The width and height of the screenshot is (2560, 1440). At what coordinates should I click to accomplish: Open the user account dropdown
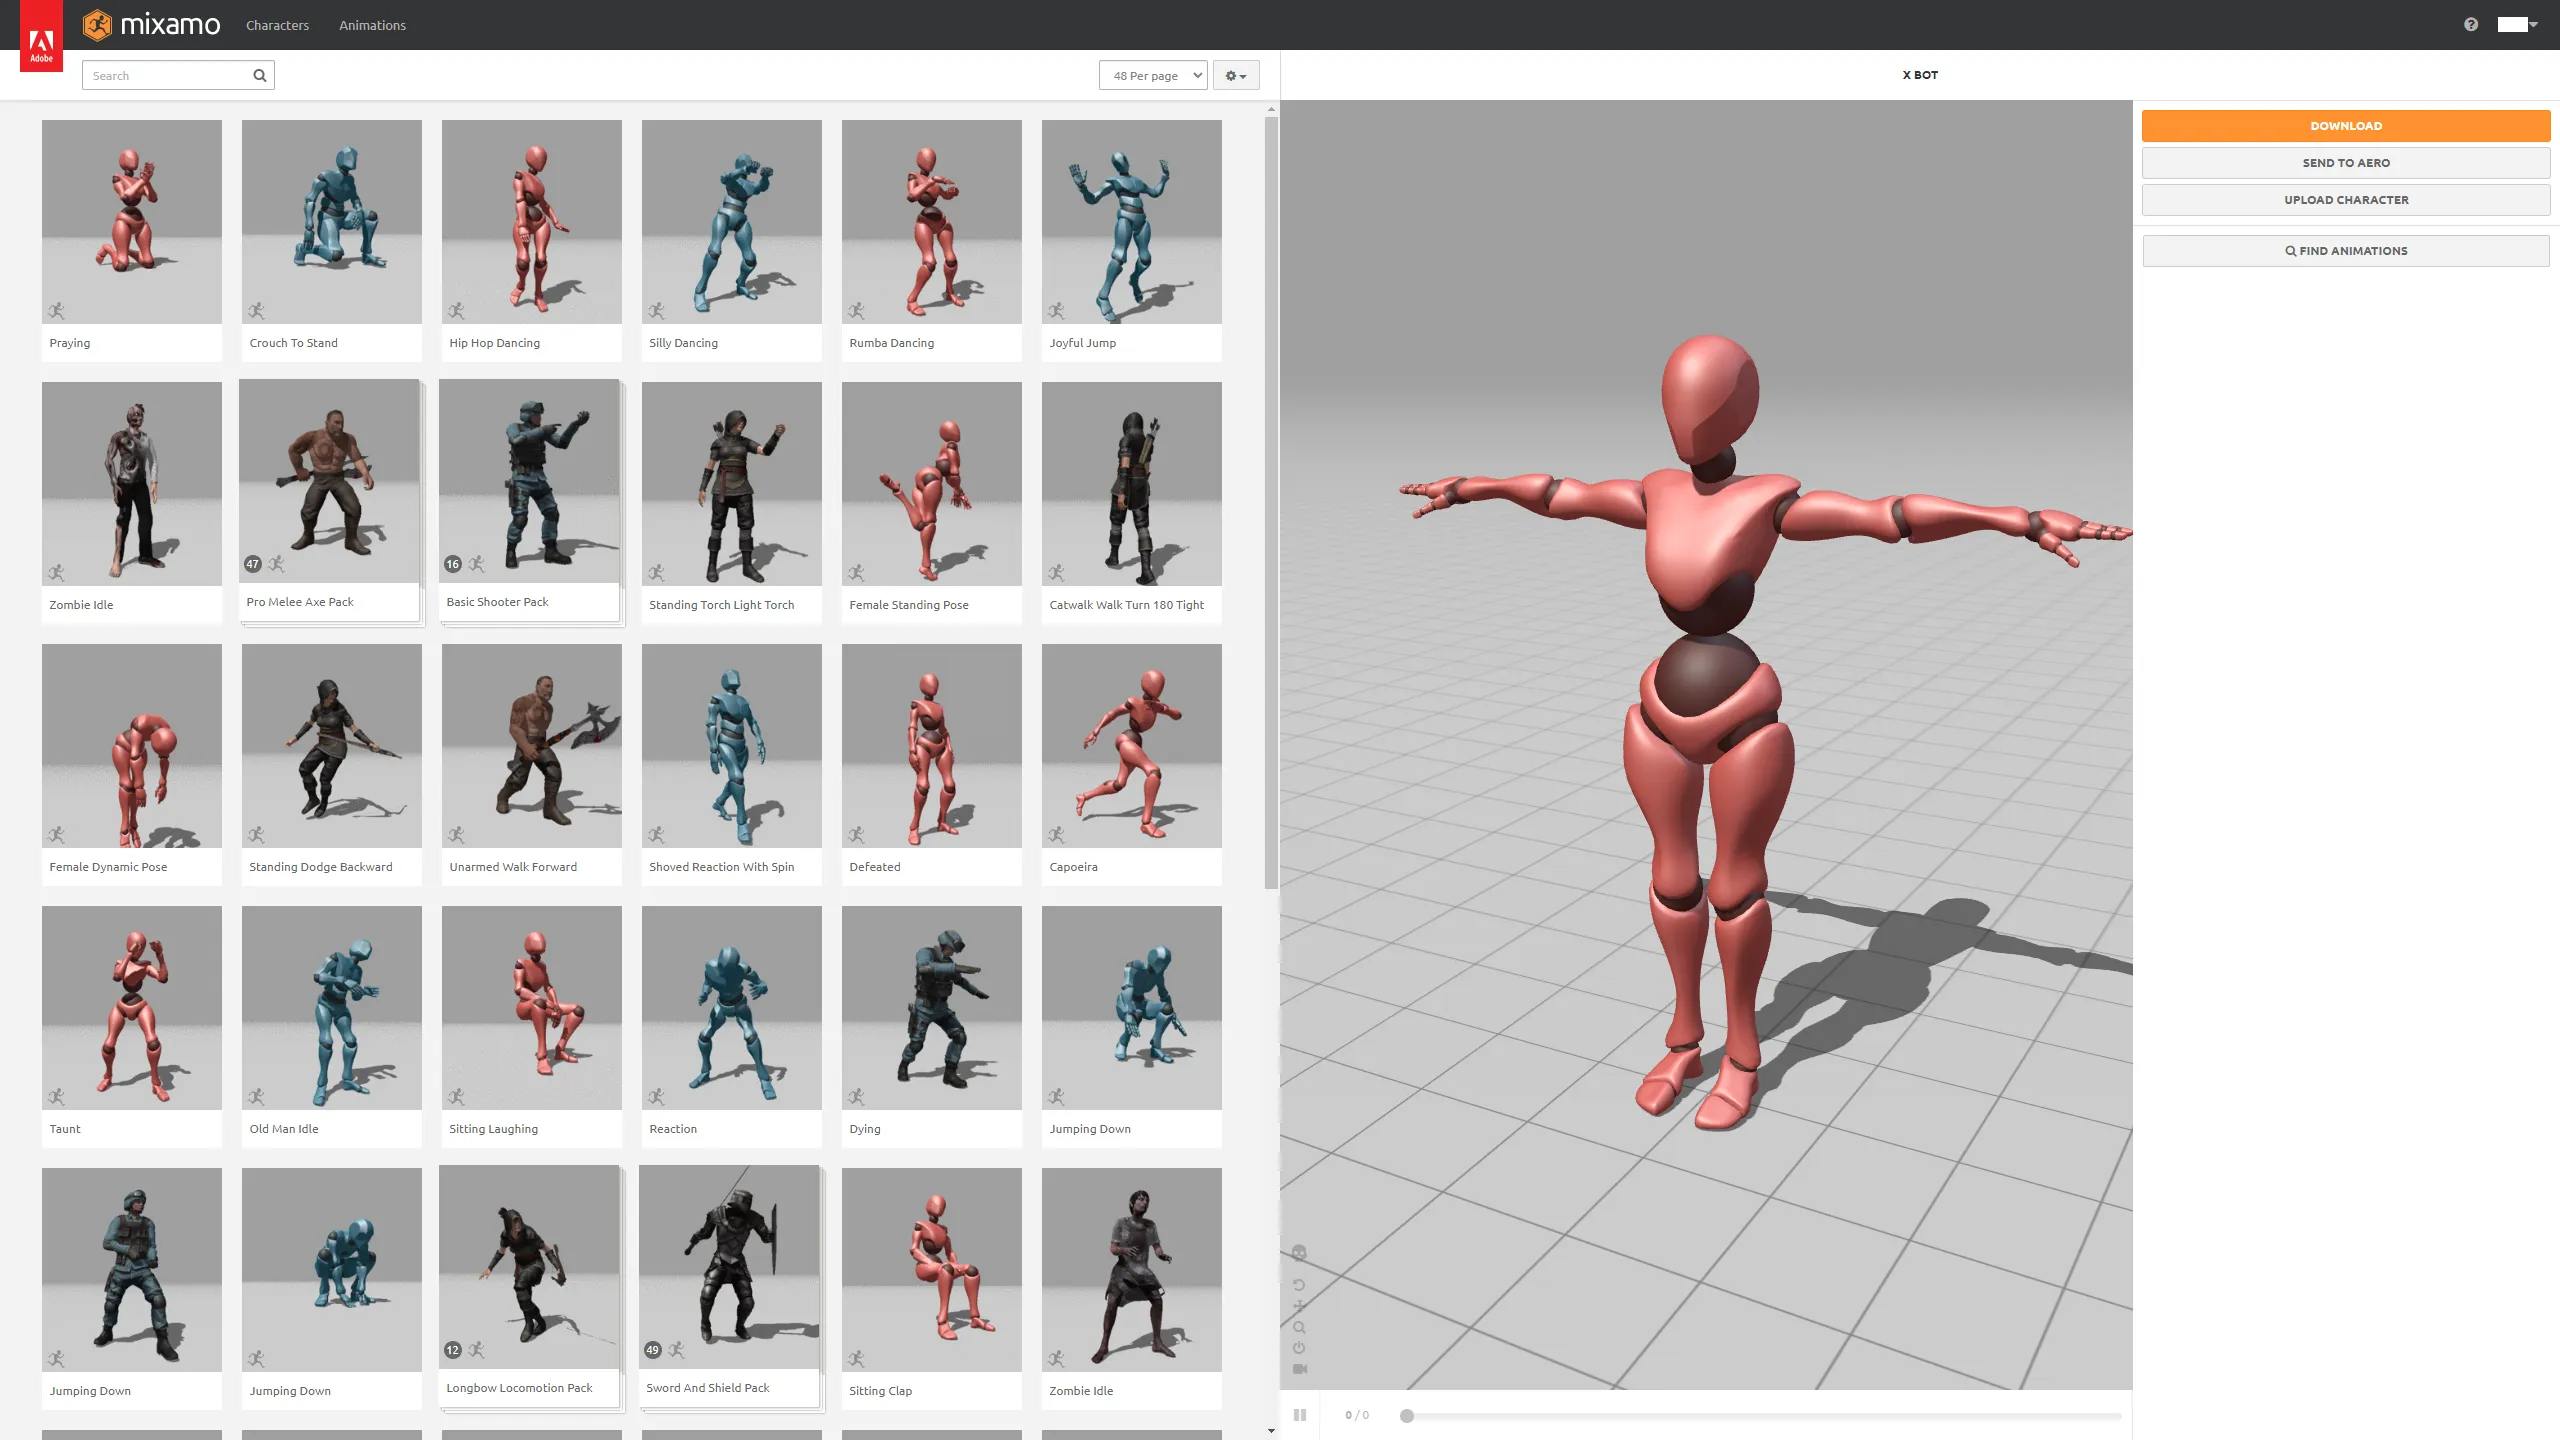pos(2518,24)
